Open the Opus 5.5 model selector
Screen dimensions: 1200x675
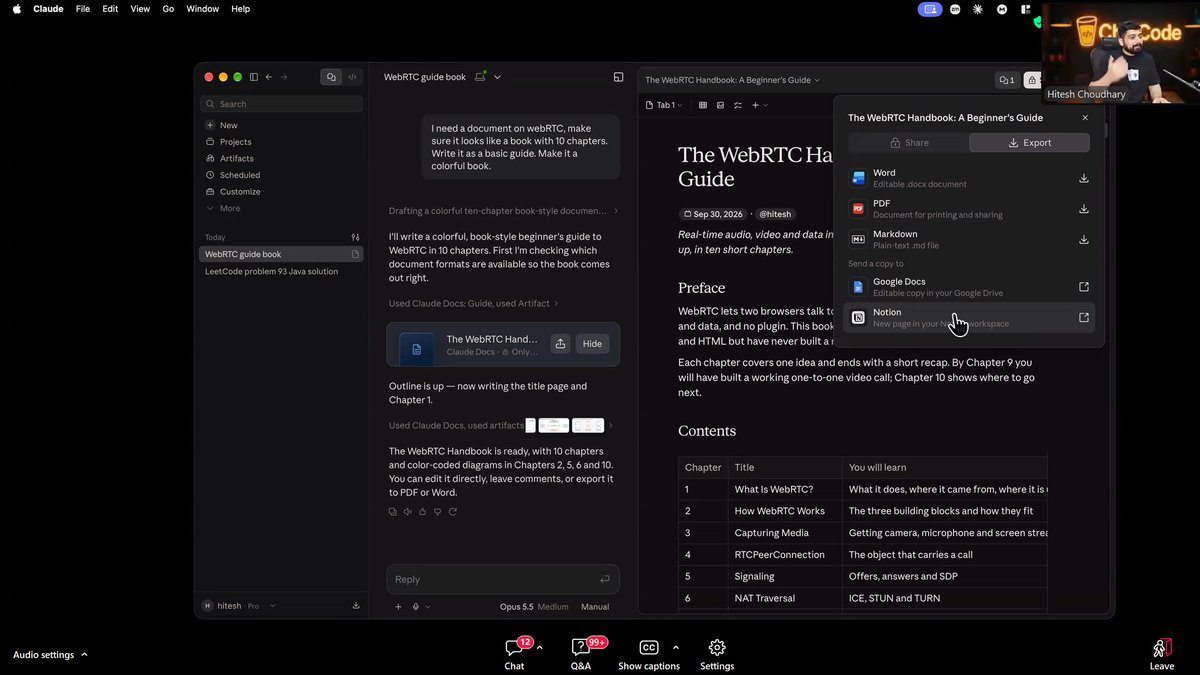[534, 606]
